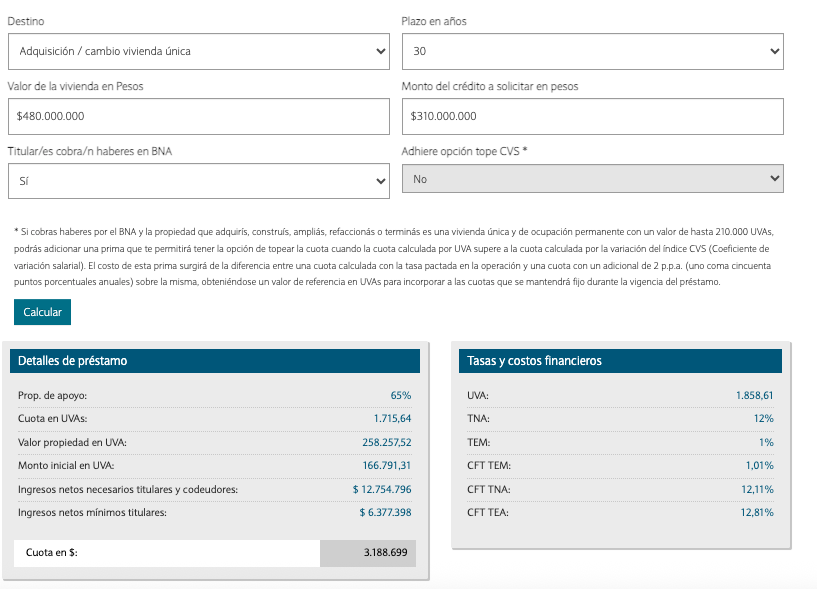Click the CFT TEM value 1,01%

(x=760, y=465)
